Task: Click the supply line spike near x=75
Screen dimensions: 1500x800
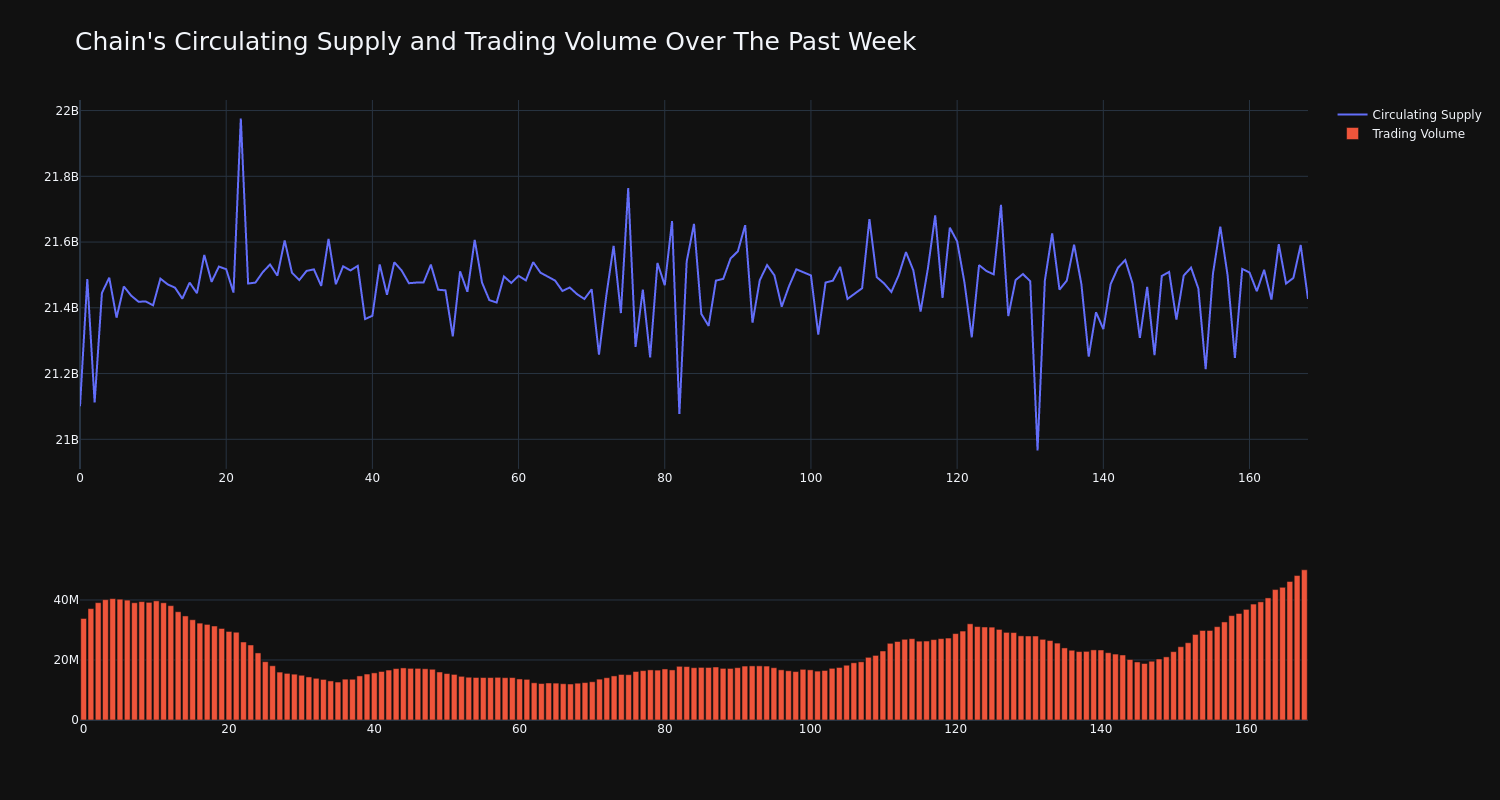Action: pyautogui.click(x=628, y=189)
